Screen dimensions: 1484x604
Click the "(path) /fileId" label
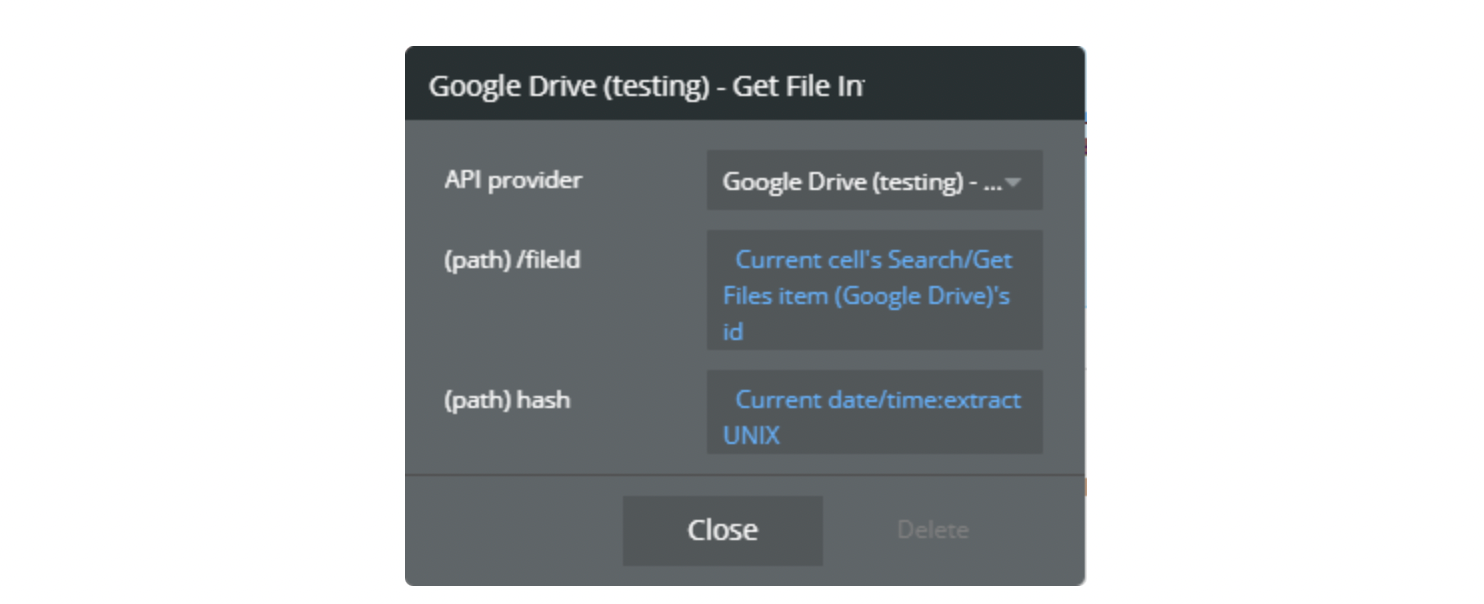pos(512,260)
